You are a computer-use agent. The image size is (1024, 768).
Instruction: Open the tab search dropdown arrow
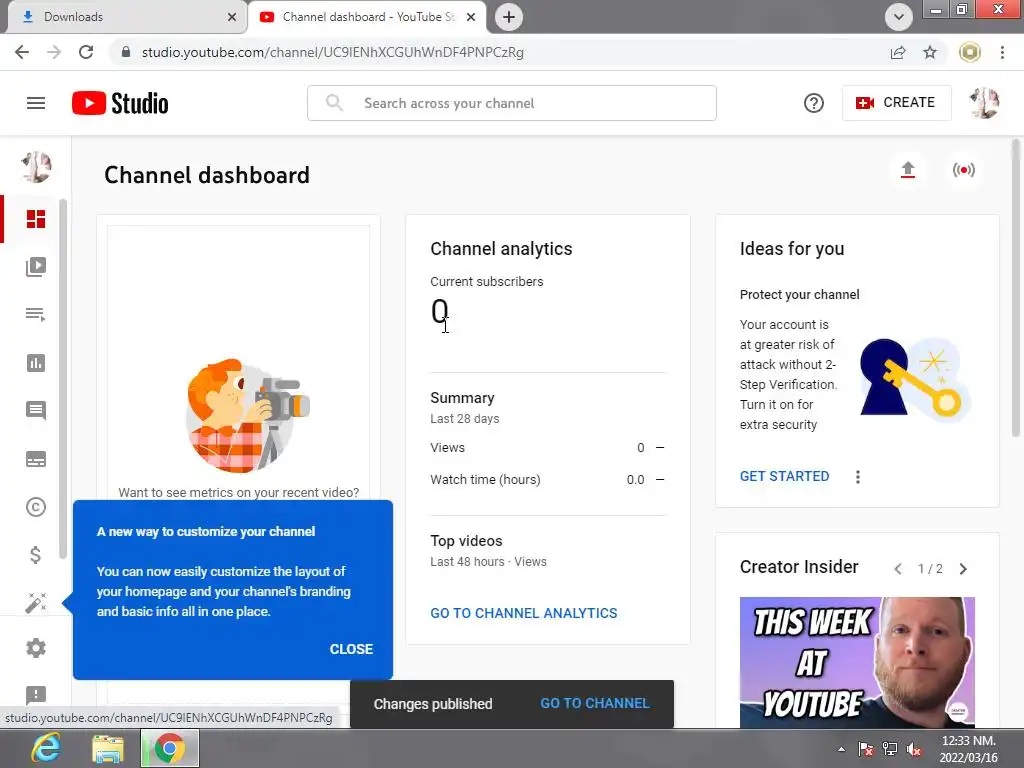[899, 17]
